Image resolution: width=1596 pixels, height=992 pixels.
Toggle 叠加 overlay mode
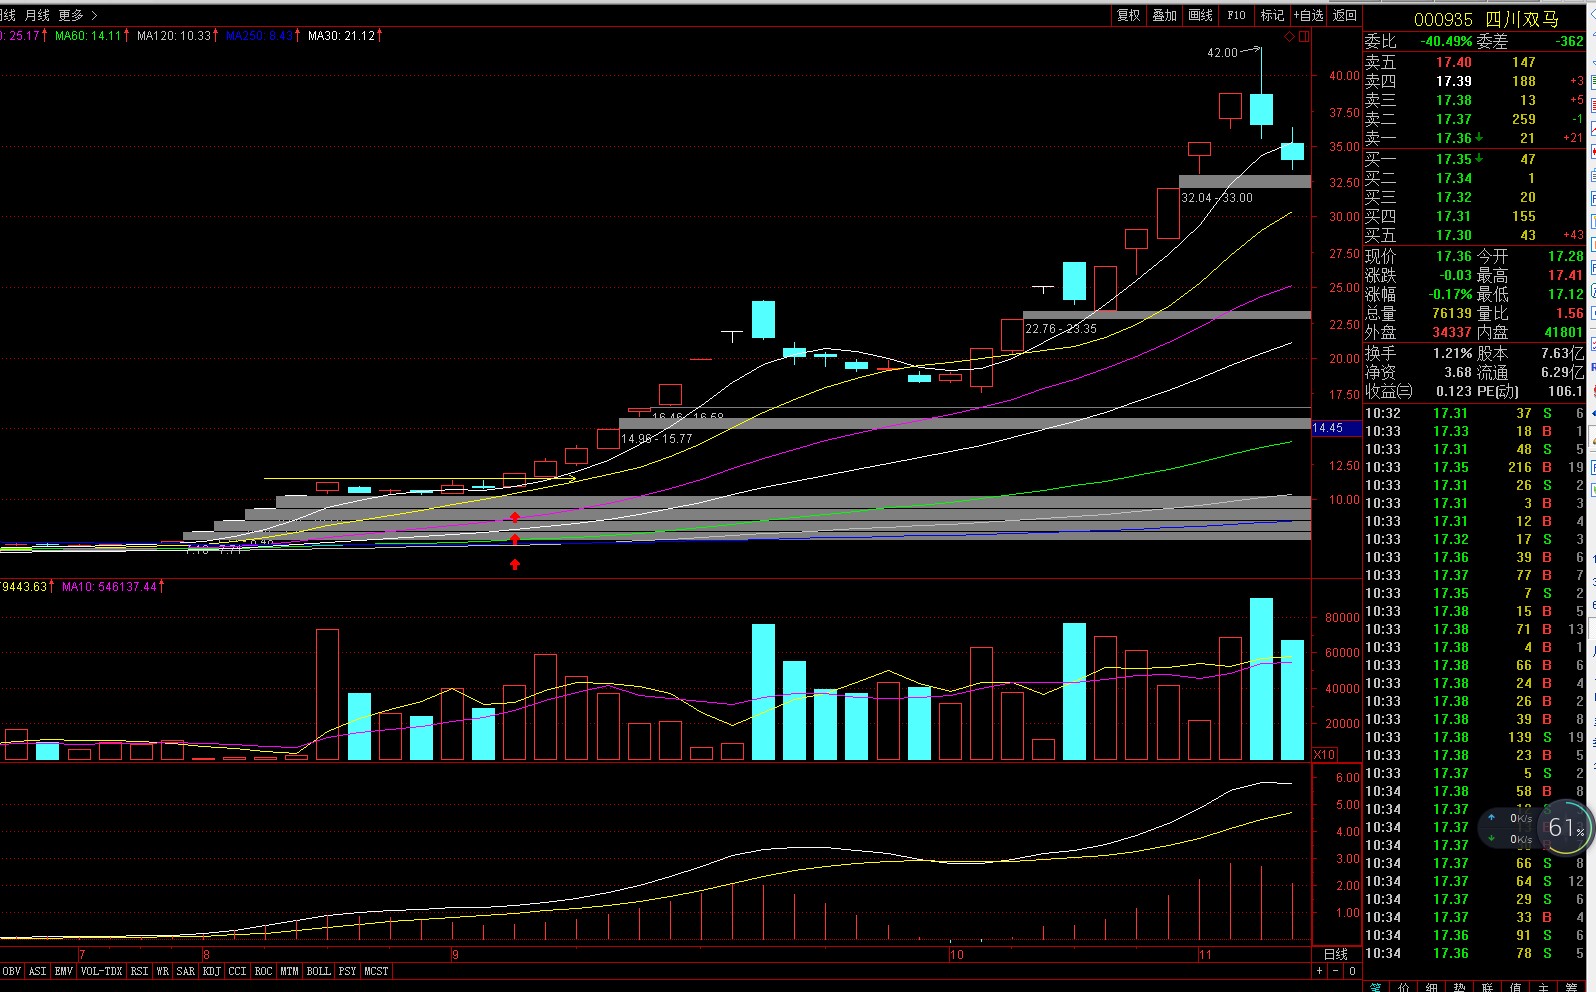pos(1164,15)
